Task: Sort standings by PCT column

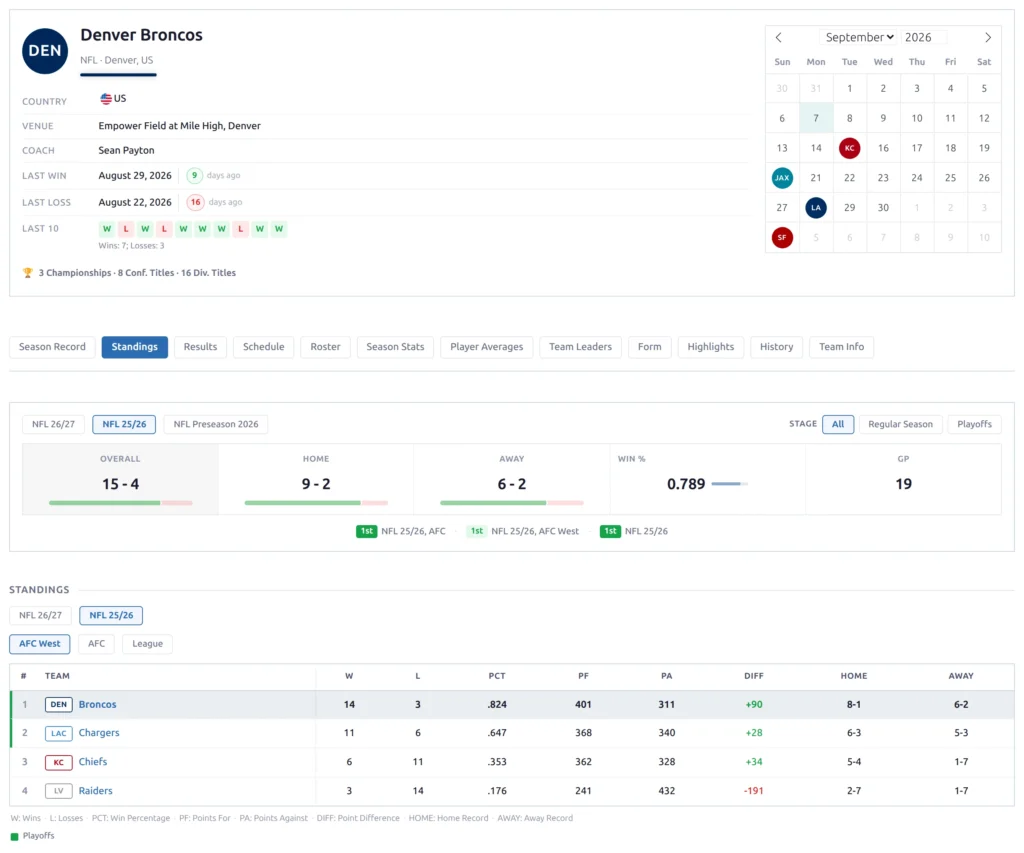Action: 496,676
